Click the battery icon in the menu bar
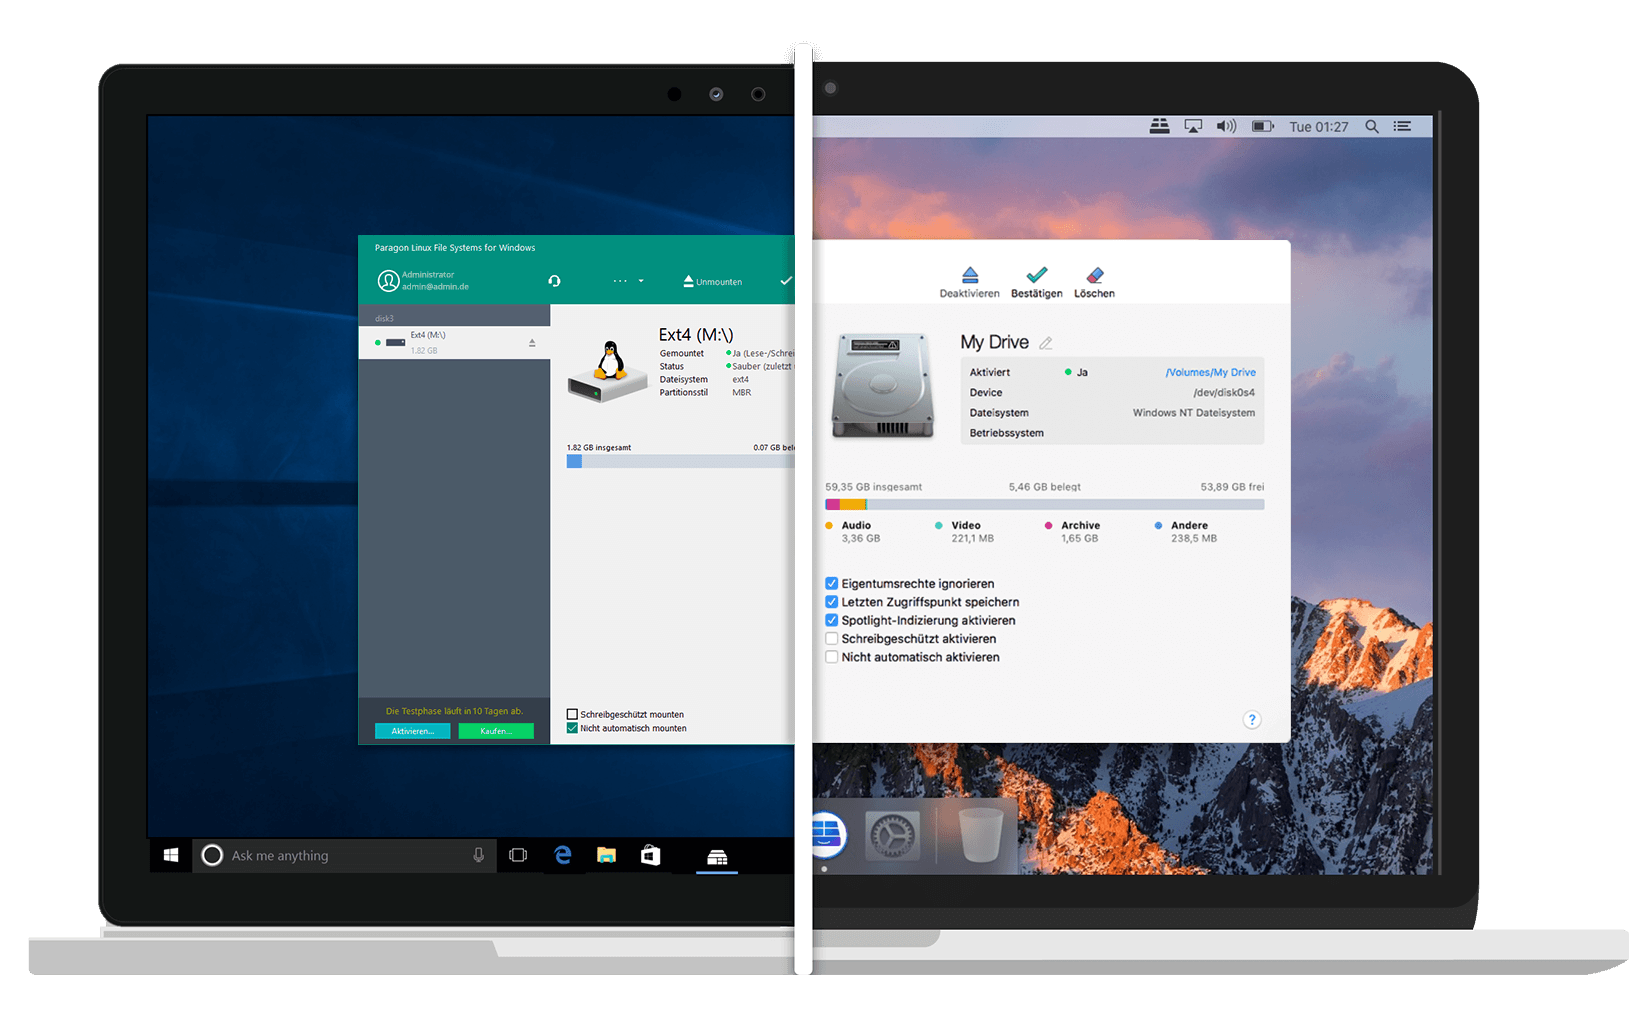The image size is (1652, 1032). [x=1263, y=127]
